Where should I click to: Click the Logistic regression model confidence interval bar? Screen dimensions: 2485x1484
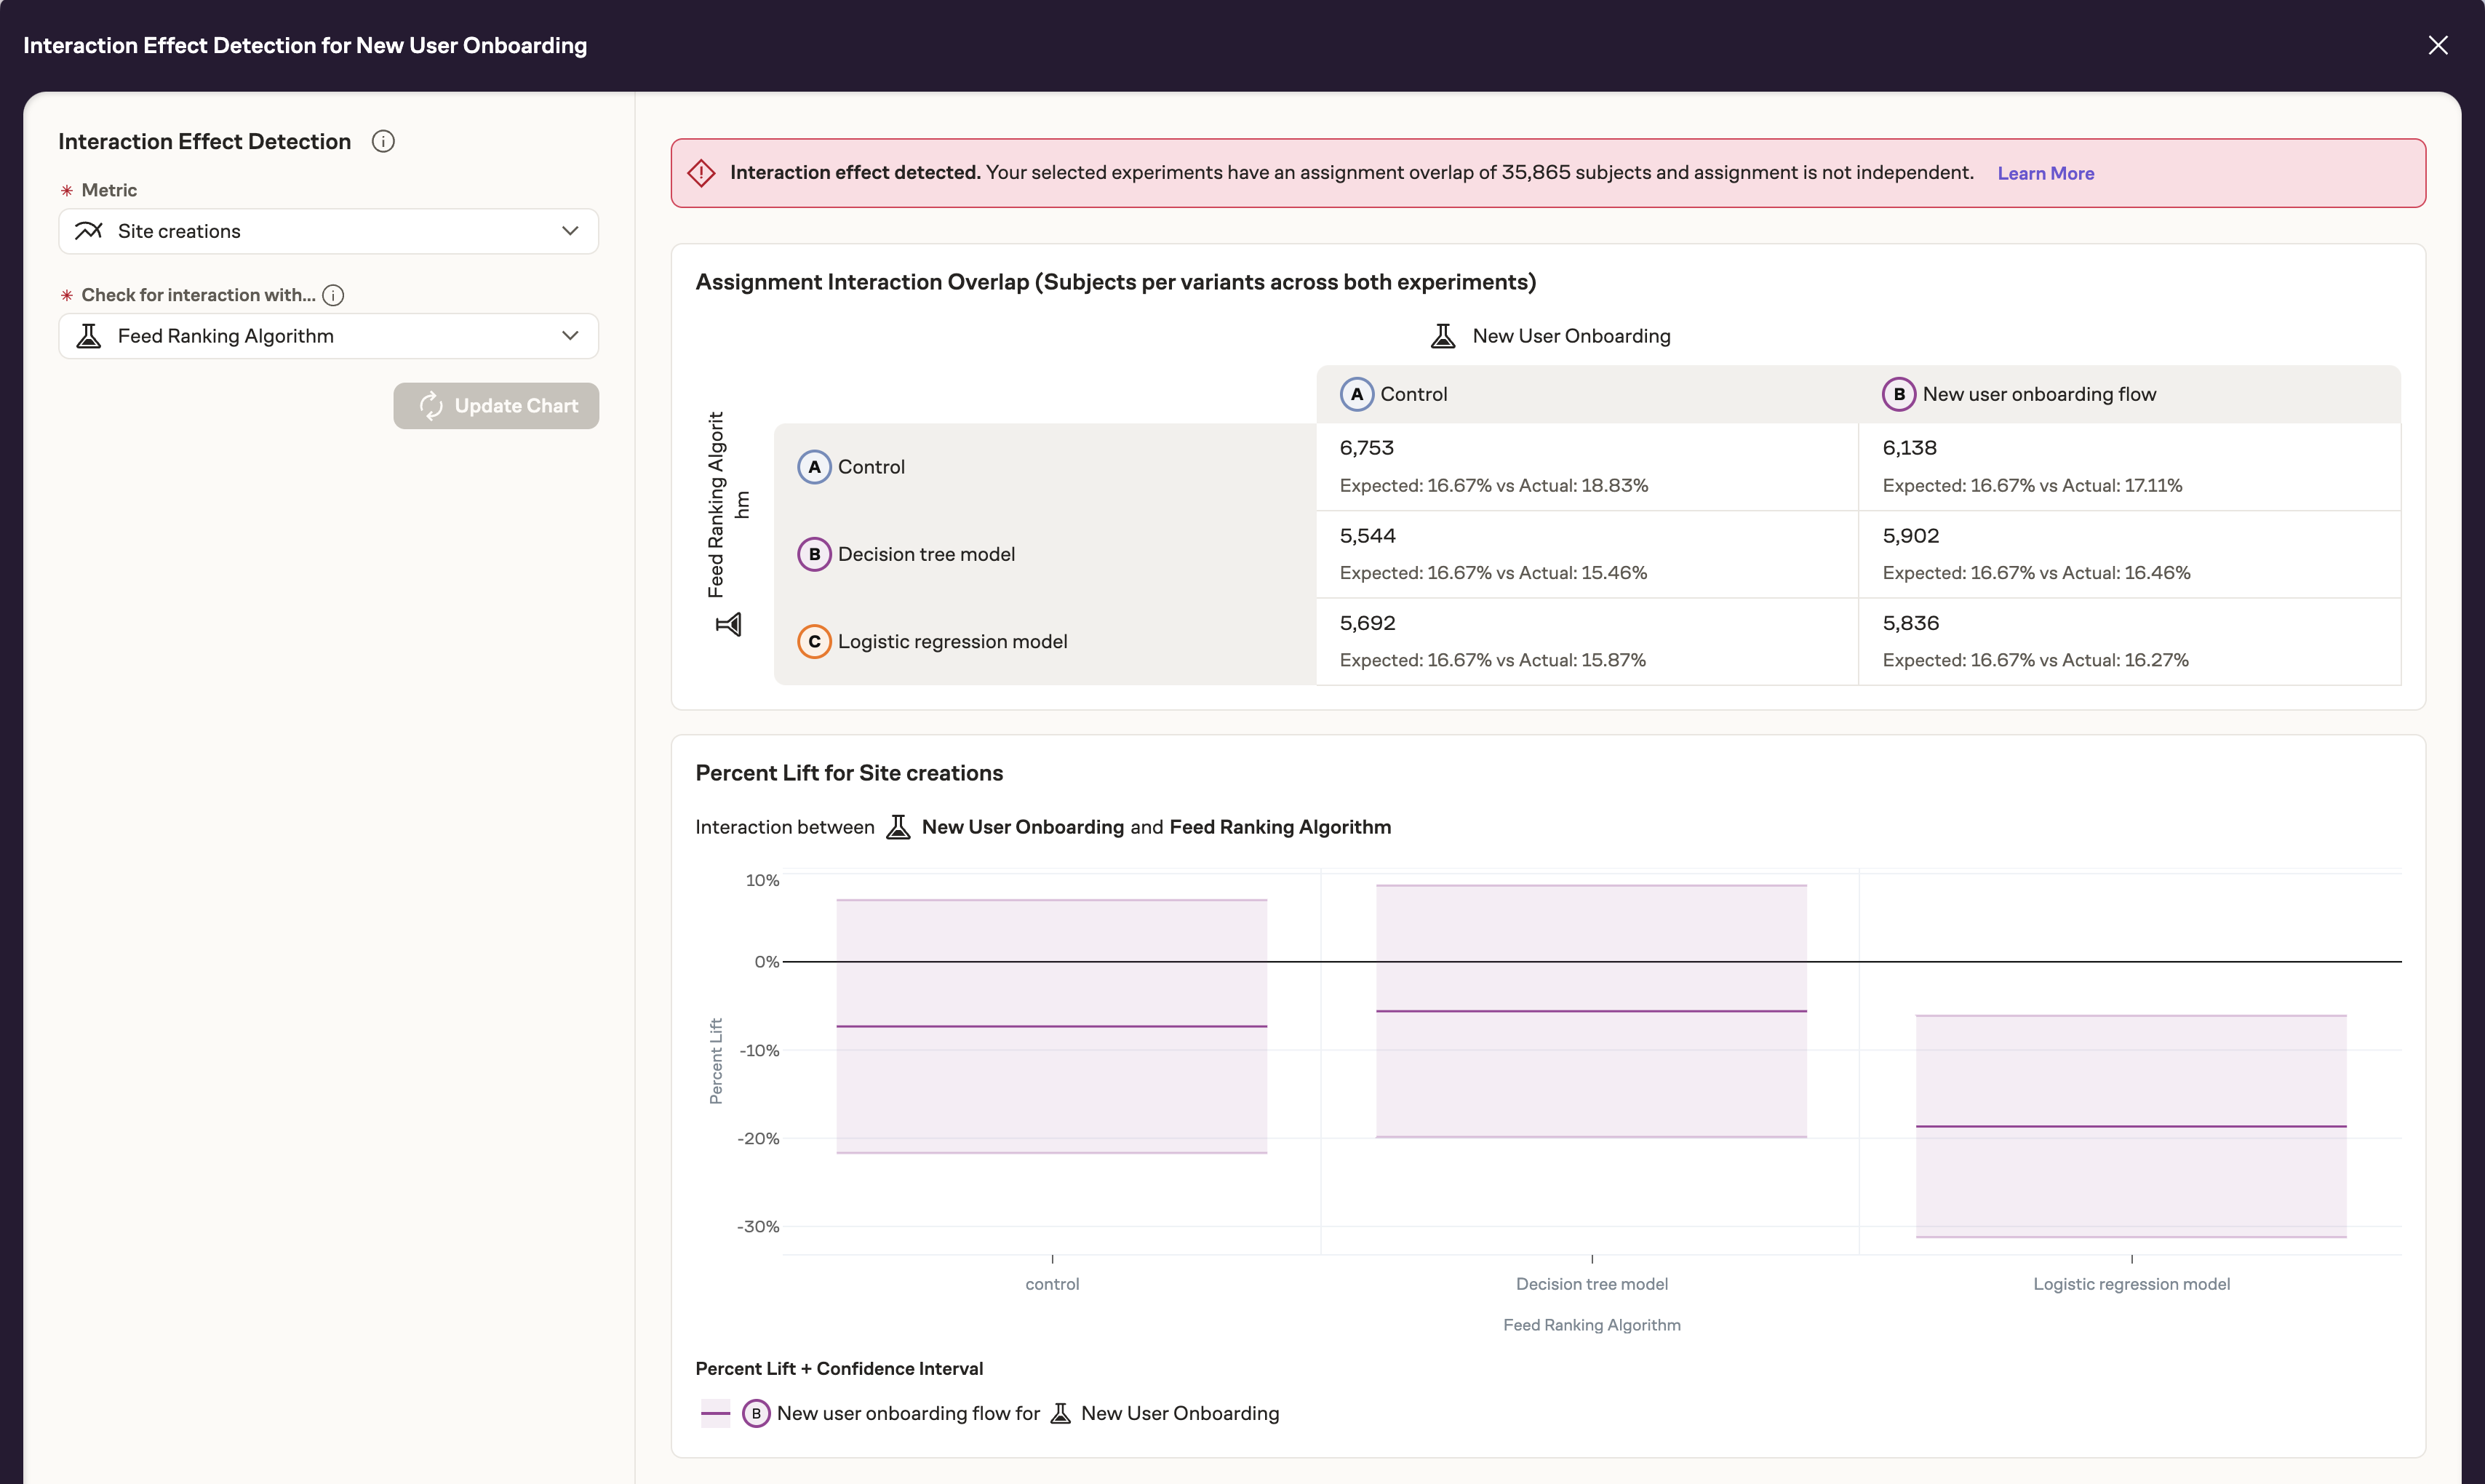pos(2130,1126)
